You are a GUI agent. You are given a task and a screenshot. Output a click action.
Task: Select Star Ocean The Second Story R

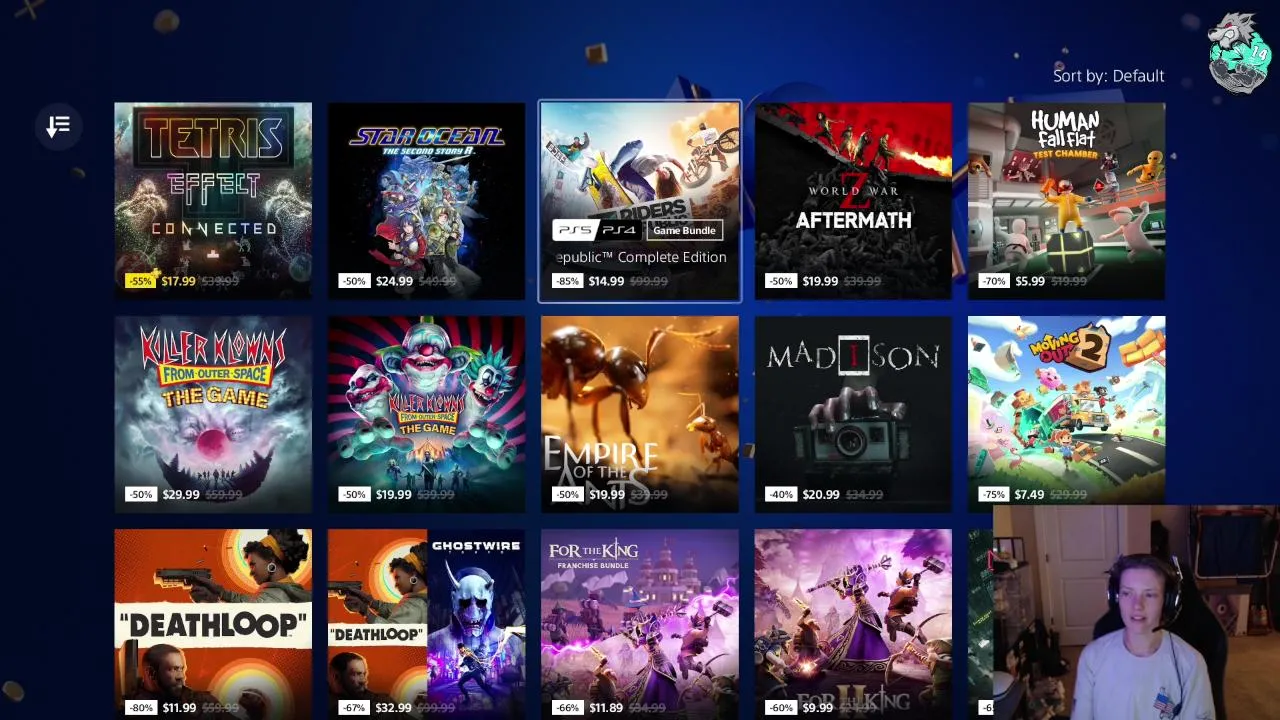click(426, 201)
